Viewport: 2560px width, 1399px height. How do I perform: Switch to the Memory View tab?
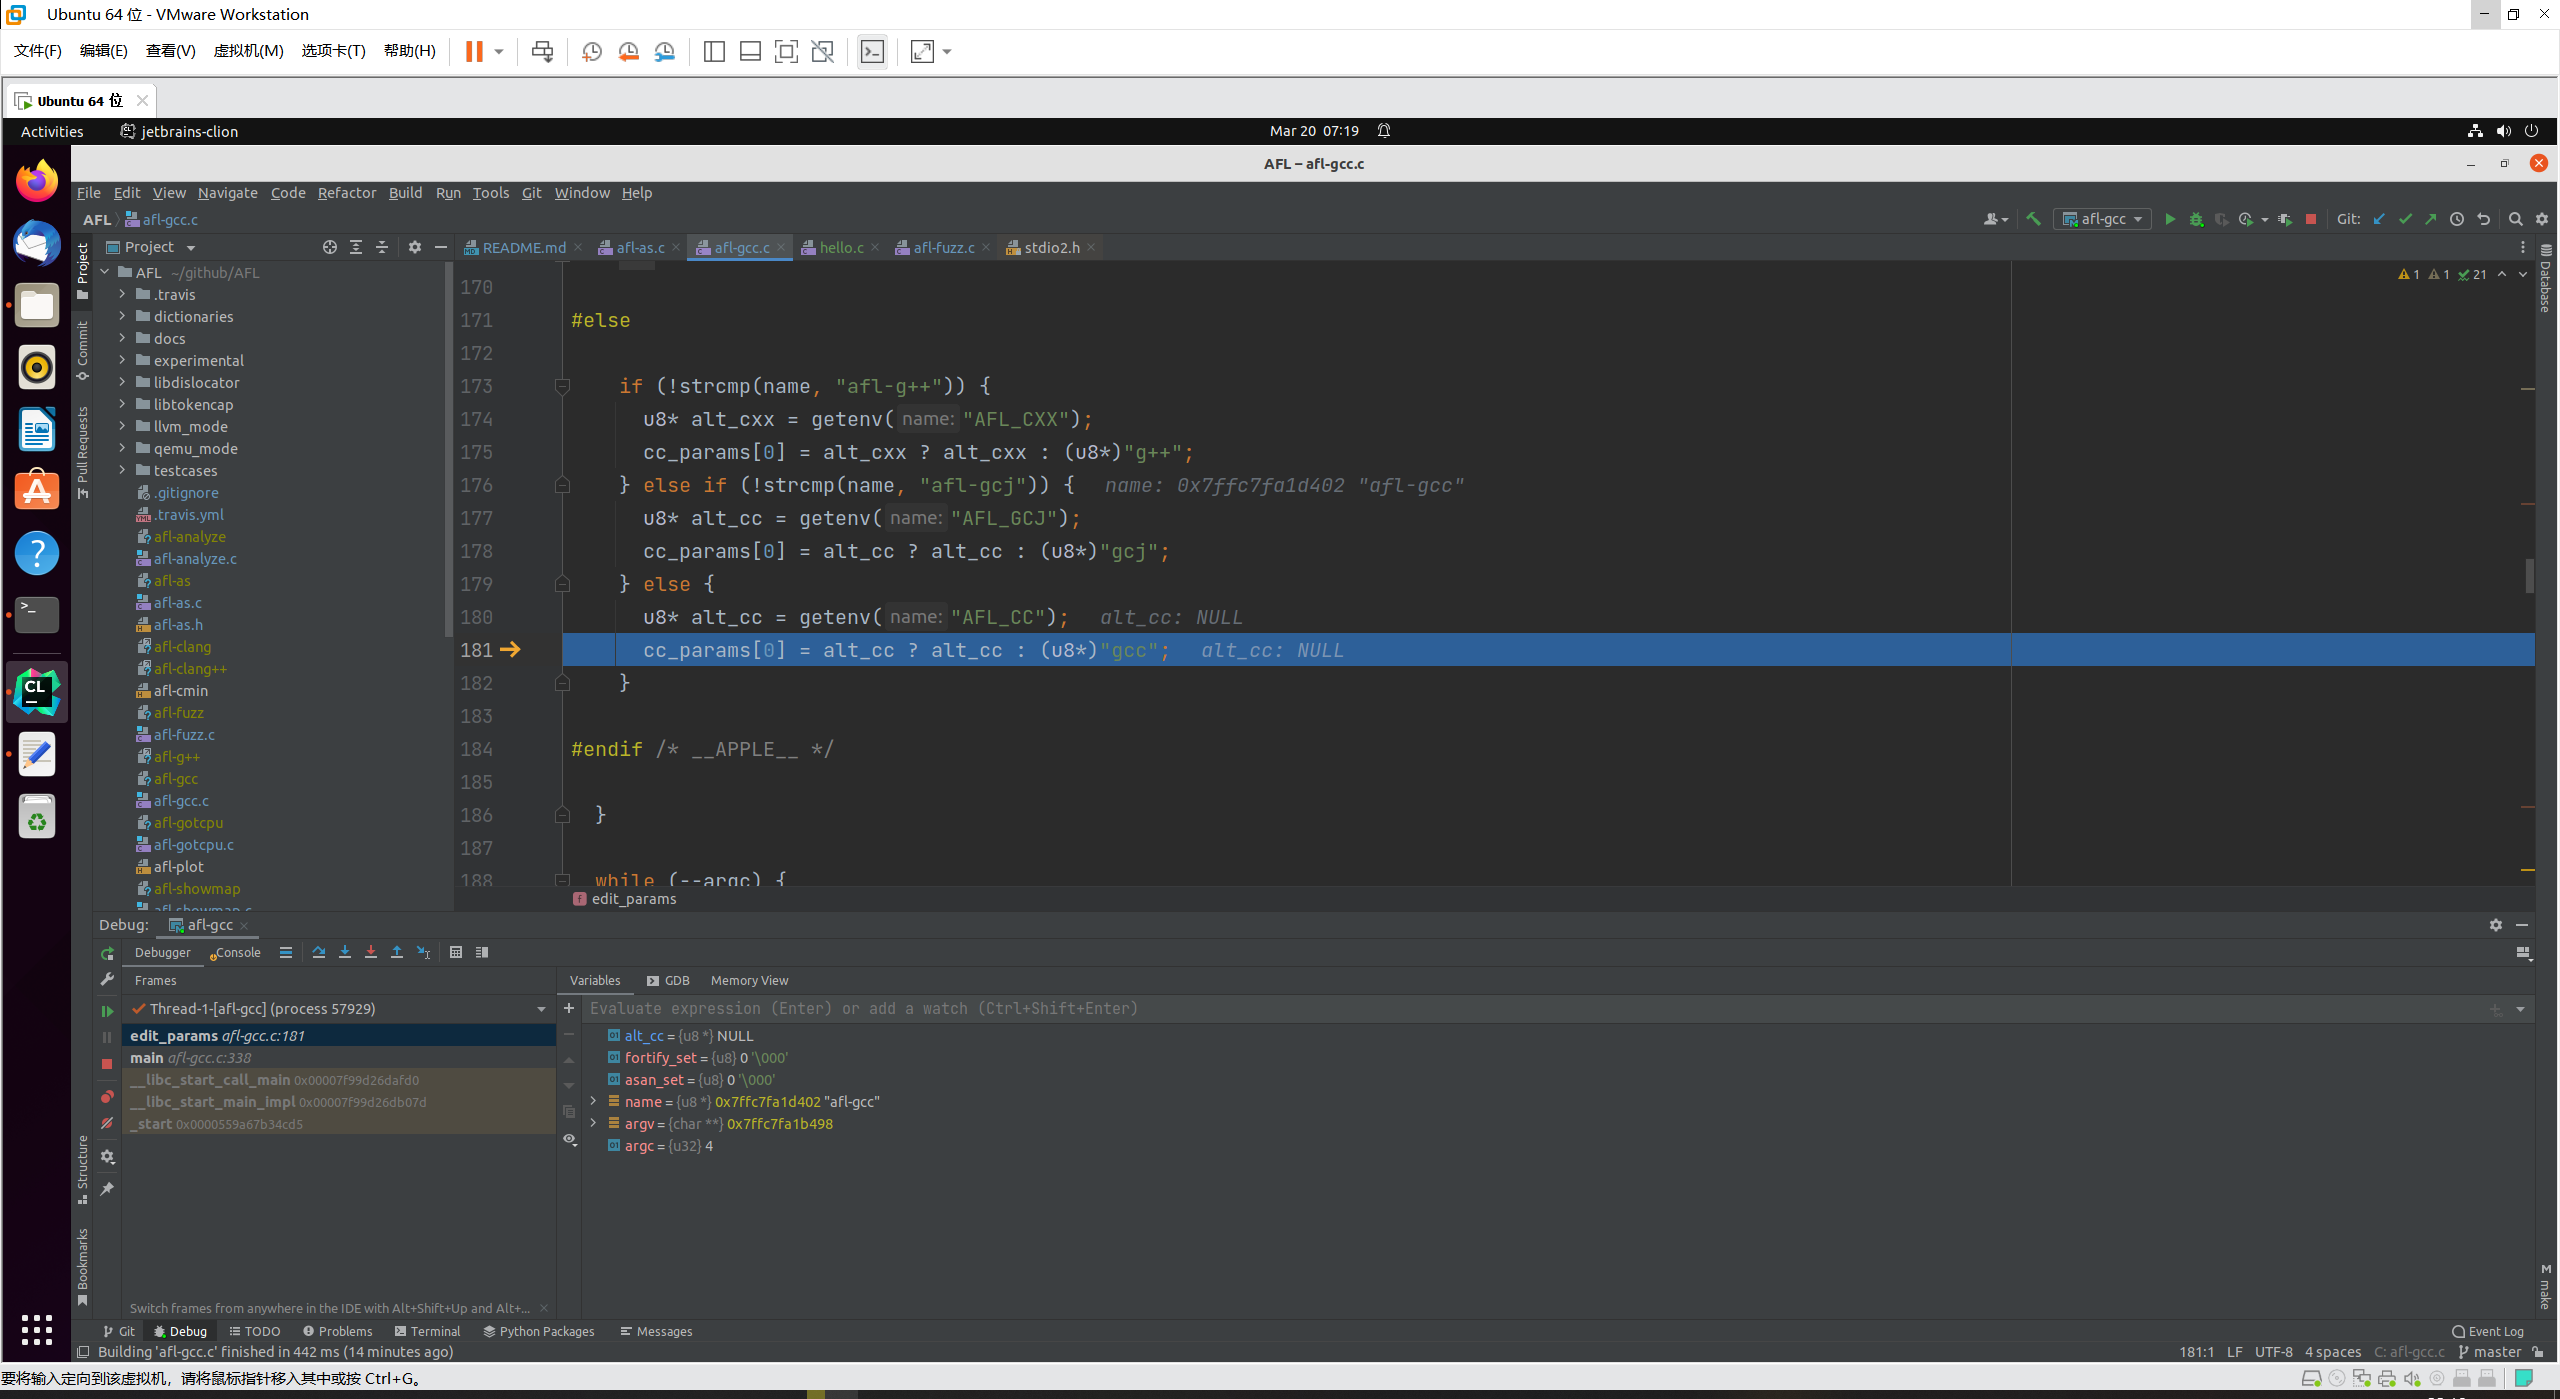(x=749, y=980)
